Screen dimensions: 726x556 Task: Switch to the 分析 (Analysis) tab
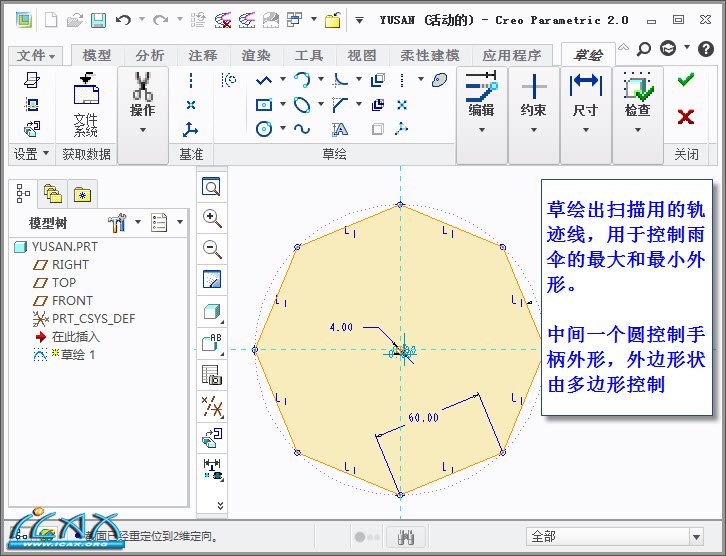click(150, 56)
